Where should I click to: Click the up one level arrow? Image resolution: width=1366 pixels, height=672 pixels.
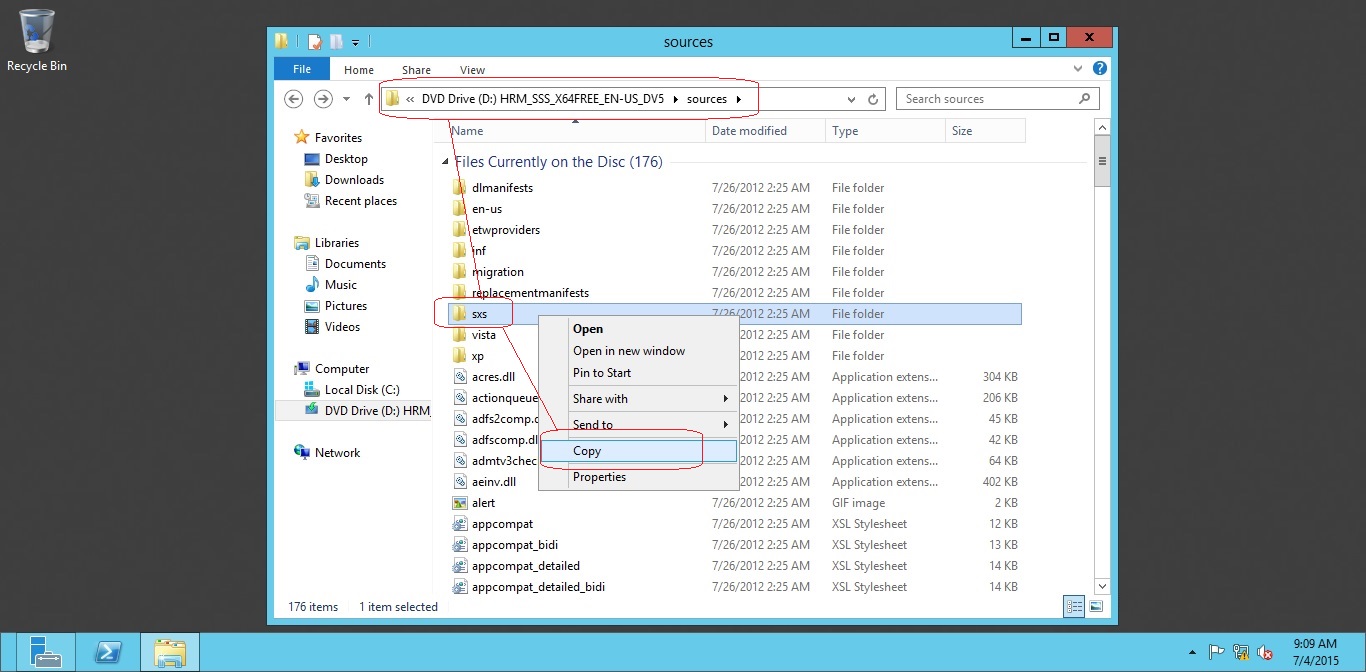368,98
